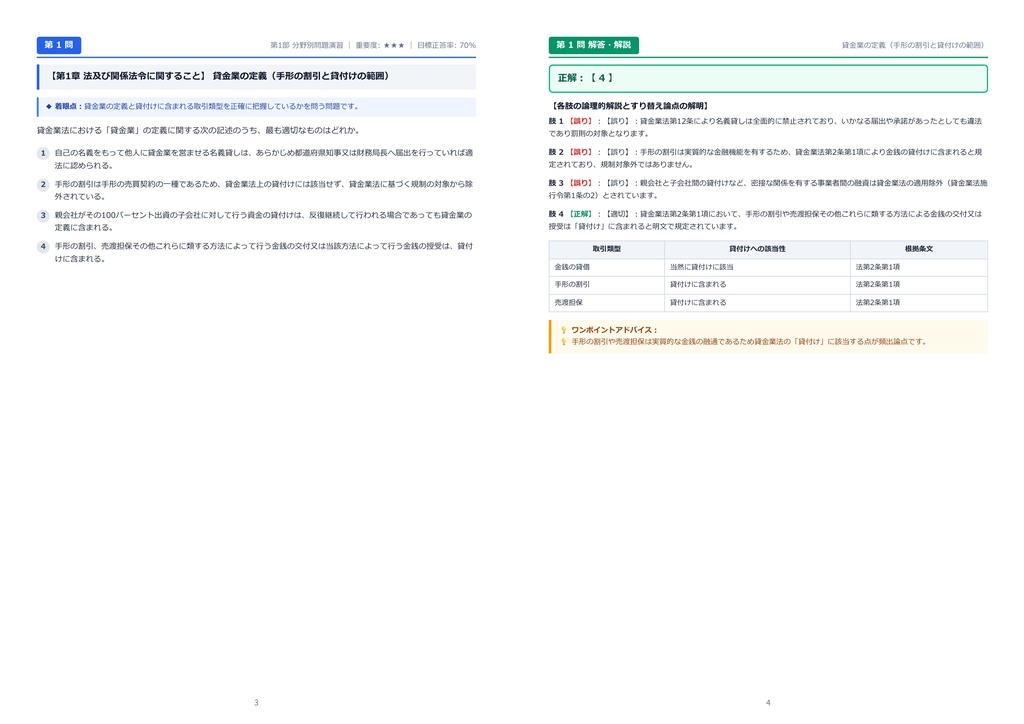Click choice 1 text starting 自己の名義をもって
Screen dimensions: 1024x724
pos(264,159)
